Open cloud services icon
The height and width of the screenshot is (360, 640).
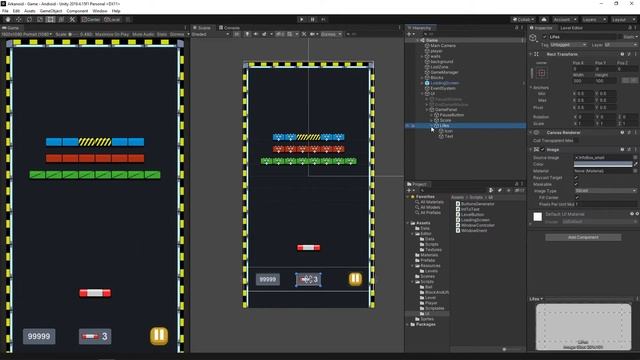544,19
